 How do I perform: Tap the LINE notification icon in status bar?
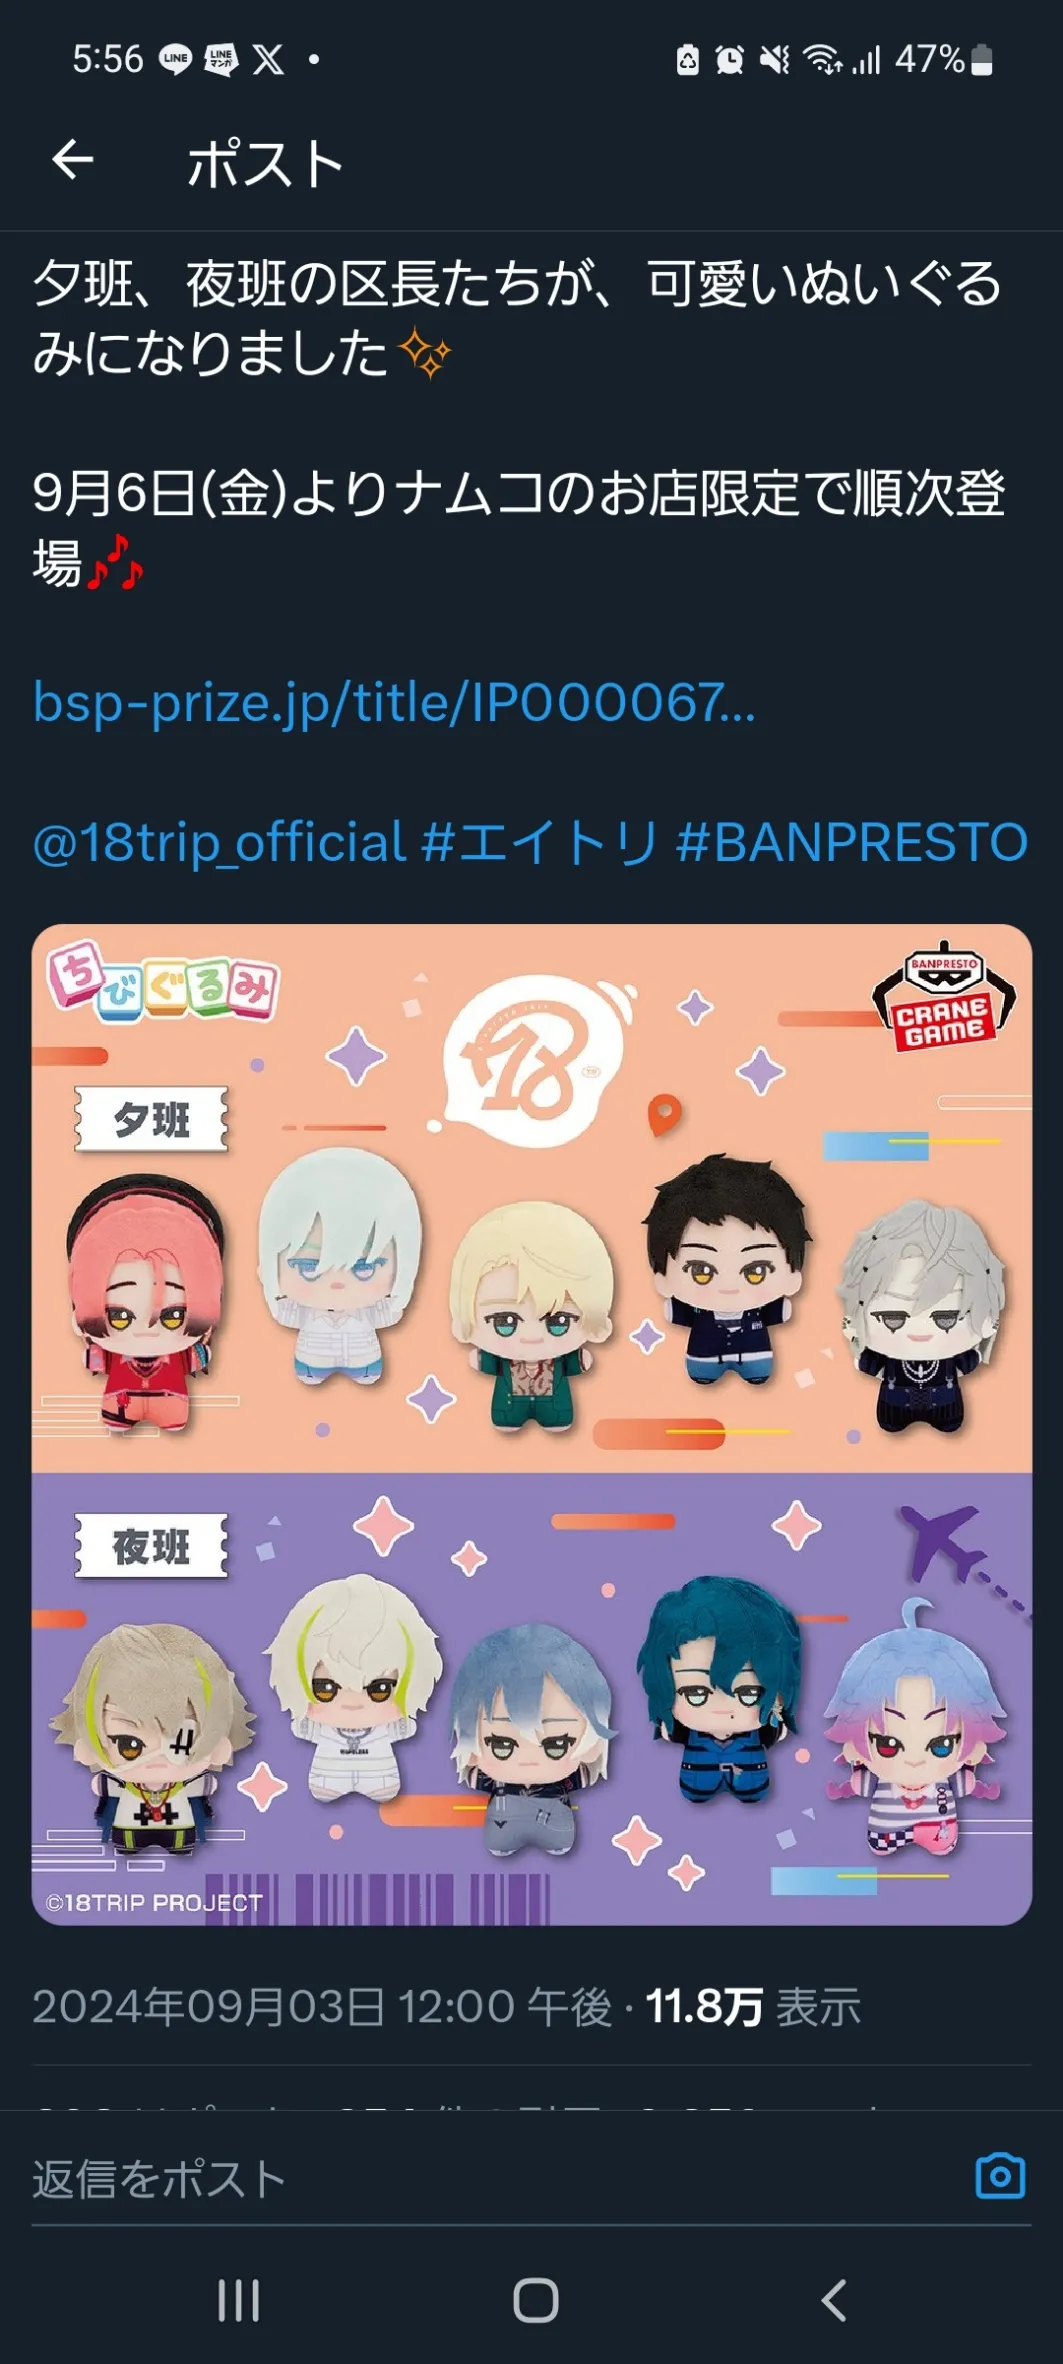coord(176,60)
